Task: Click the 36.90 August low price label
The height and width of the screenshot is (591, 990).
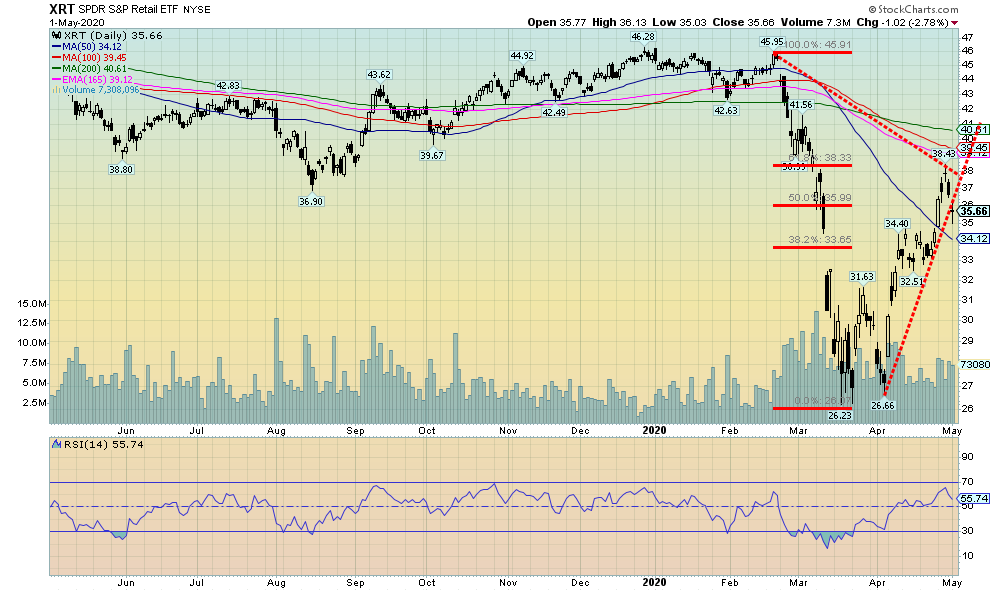Action: (313, 201)
